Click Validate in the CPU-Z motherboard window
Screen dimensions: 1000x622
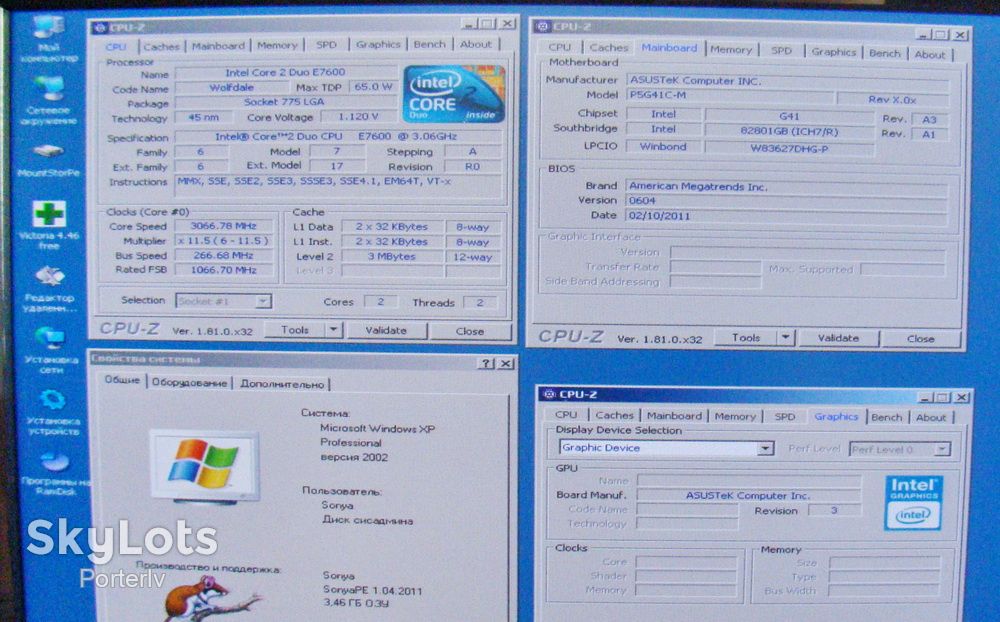coord(838,338)
